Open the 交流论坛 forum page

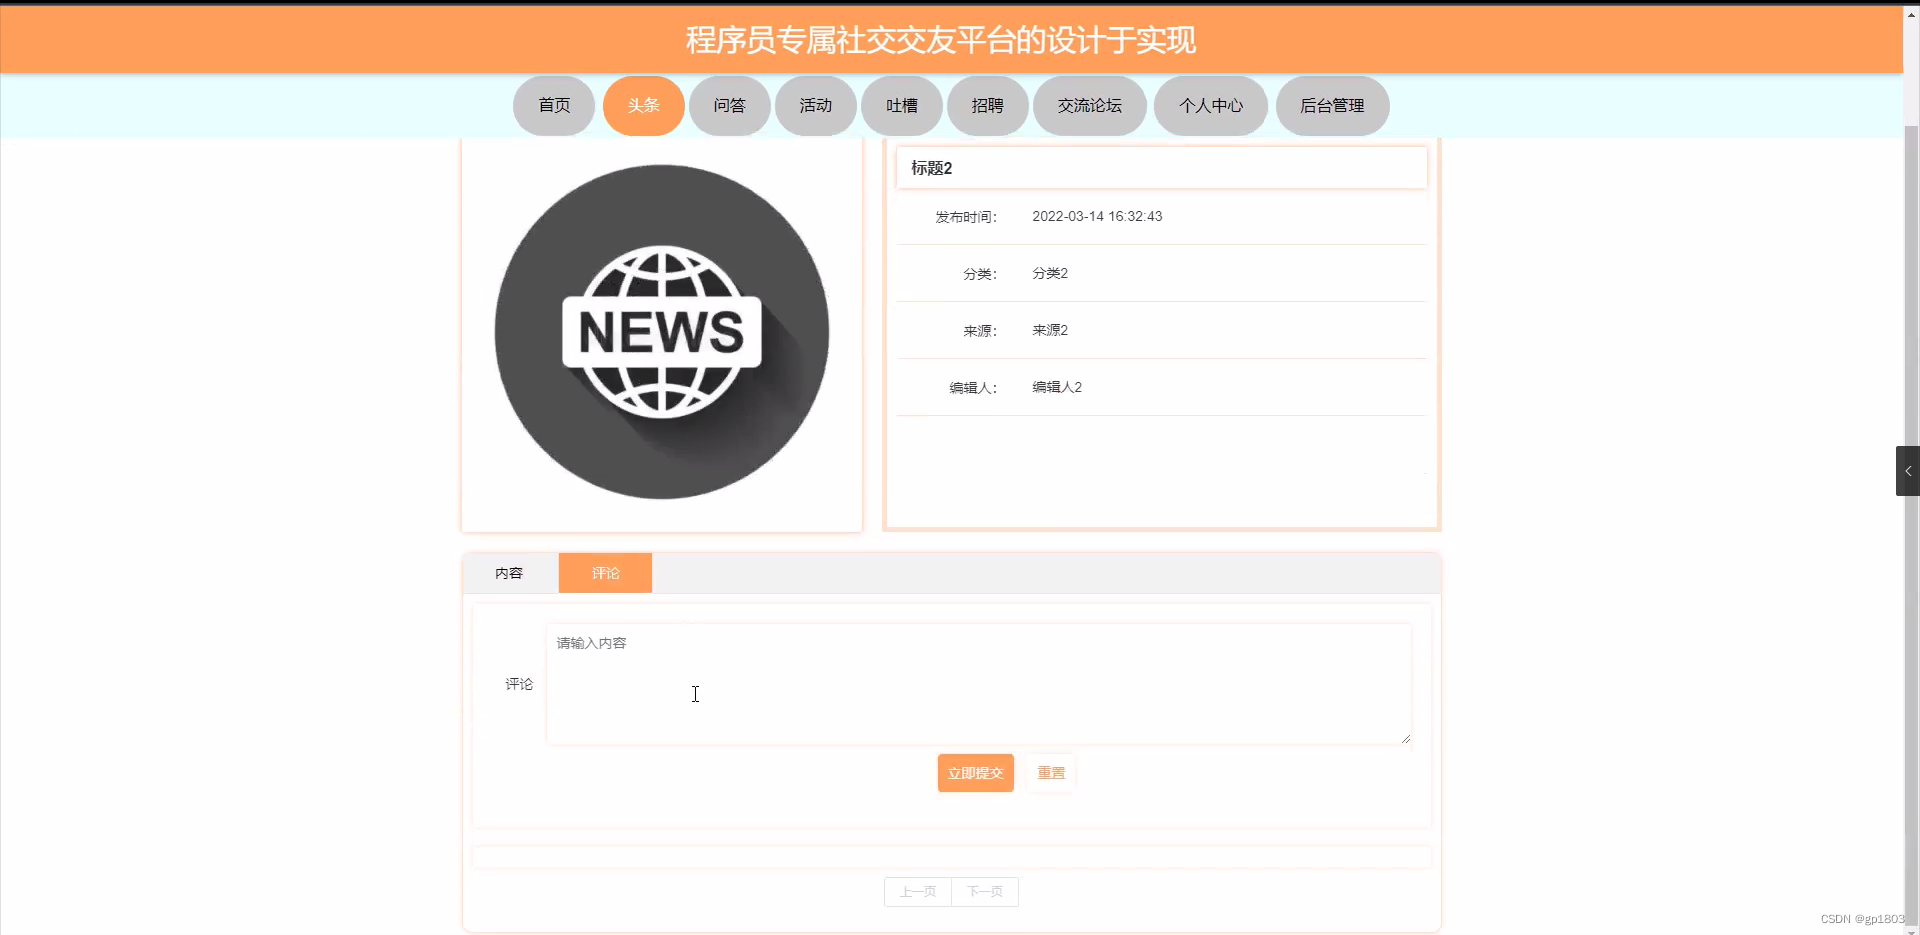click(x=1089, y=105)
